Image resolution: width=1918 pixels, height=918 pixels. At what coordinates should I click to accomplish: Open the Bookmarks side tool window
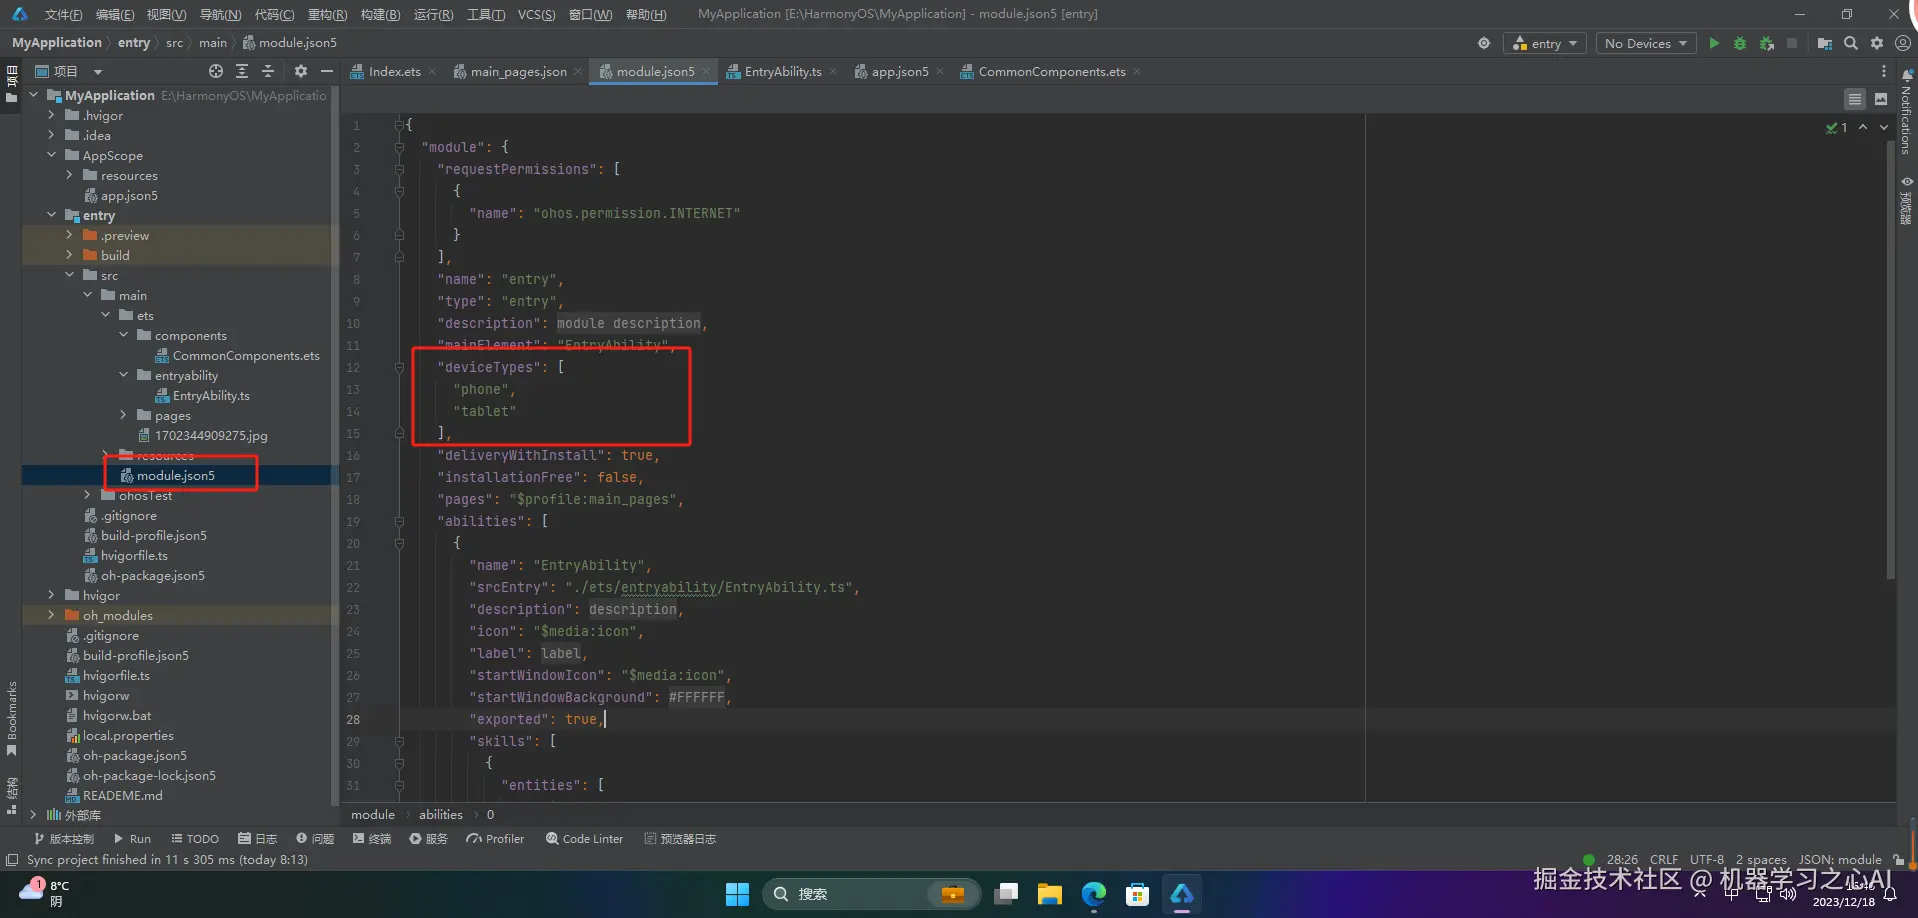point(12,718)
